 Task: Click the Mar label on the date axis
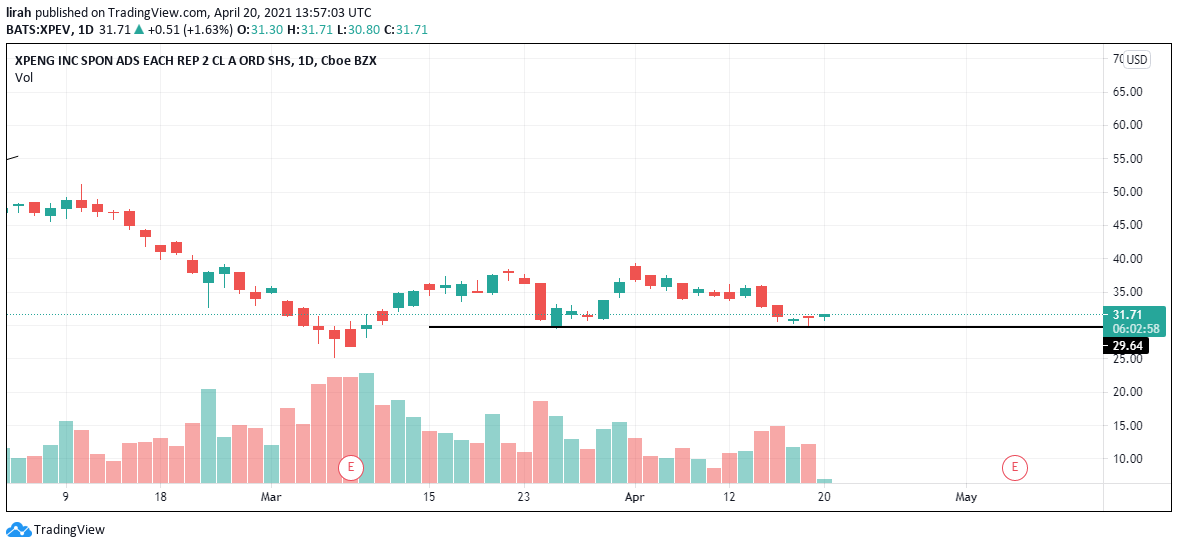pos(271,497)
